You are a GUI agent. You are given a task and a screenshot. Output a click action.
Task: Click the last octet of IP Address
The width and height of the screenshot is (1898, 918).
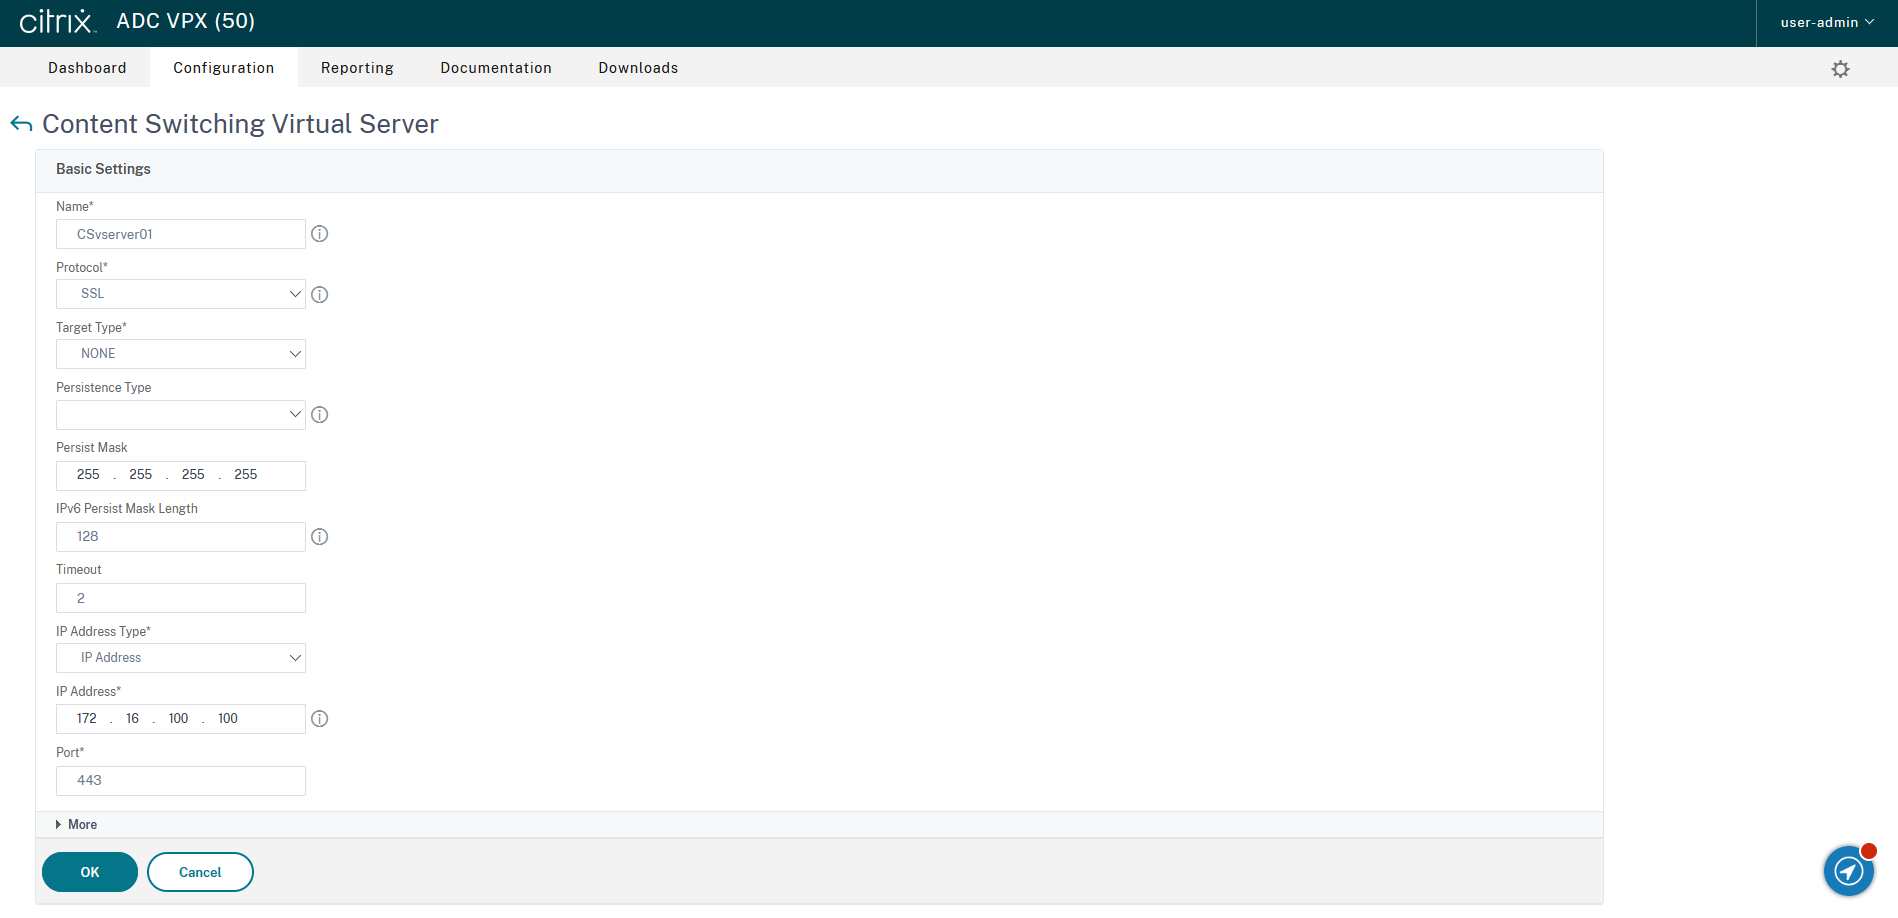point(228,719)
